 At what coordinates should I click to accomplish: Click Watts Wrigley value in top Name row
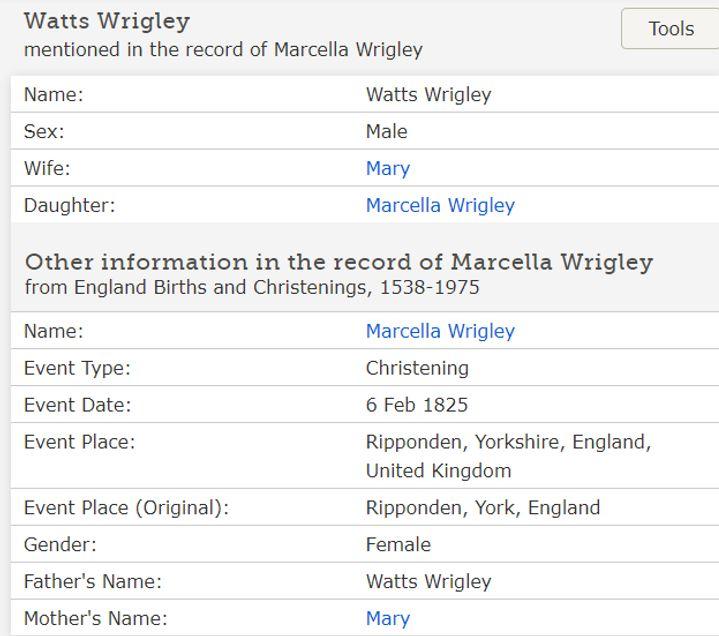(428, 95)
